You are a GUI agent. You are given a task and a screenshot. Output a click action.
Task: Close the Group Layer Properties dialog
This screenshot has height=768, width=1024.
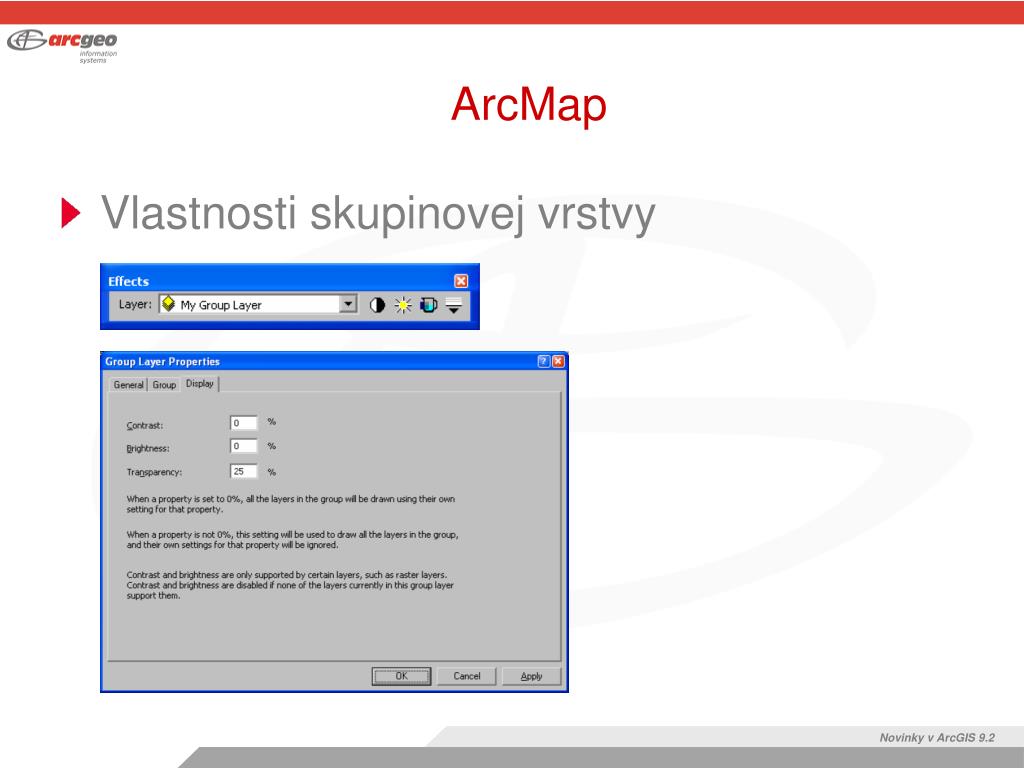[x=558, y=361]
